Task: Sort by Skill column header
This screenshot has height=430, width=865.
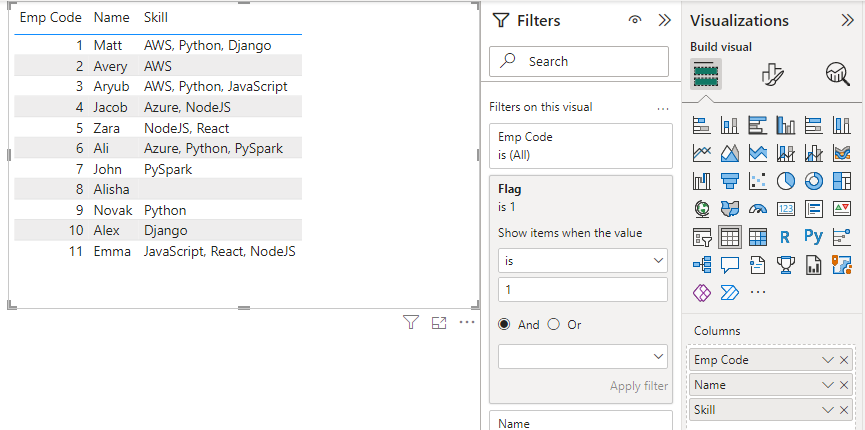Action: pos(156,18)
